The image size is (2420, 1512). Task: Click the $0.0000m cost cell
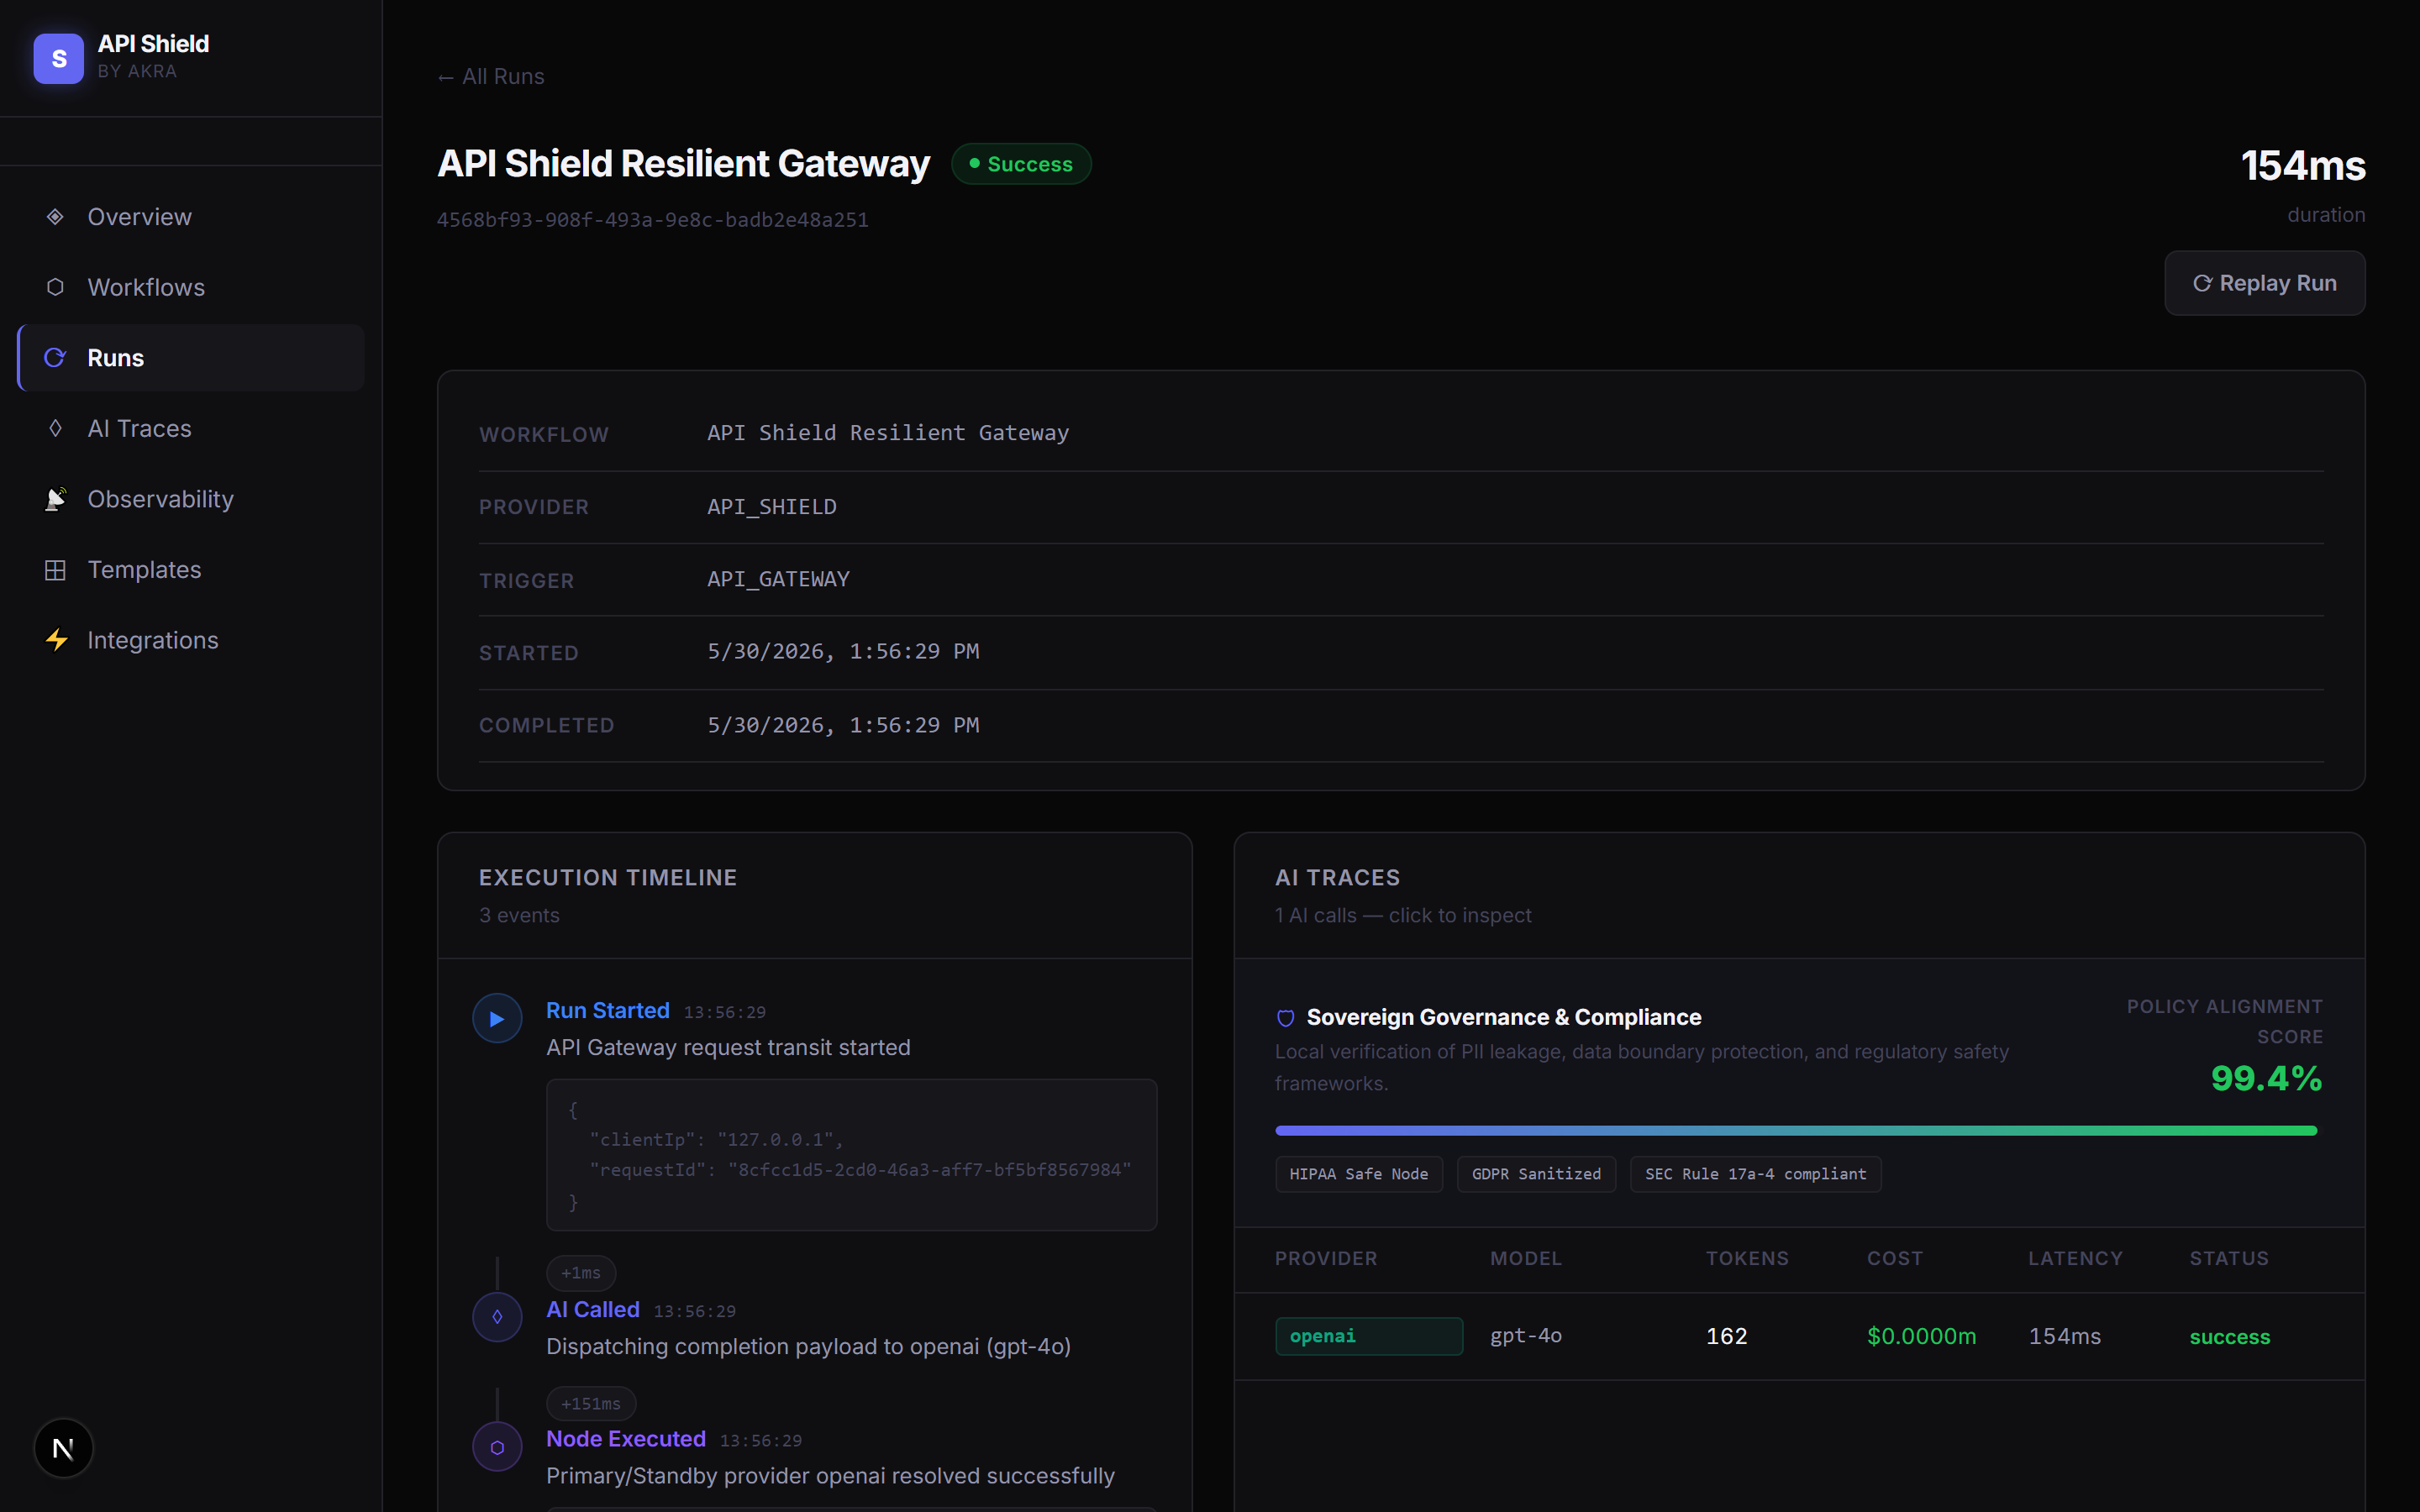(x=1922, y=1336)
